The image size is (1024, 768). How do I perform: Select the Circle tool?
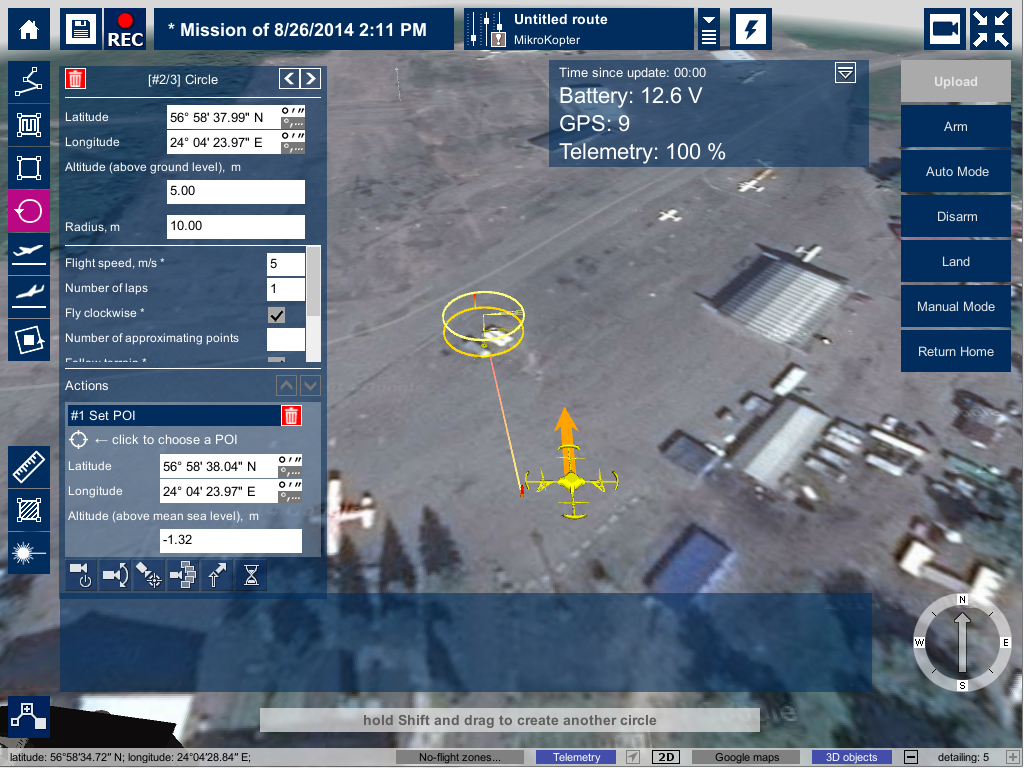(x=29, y=211)
